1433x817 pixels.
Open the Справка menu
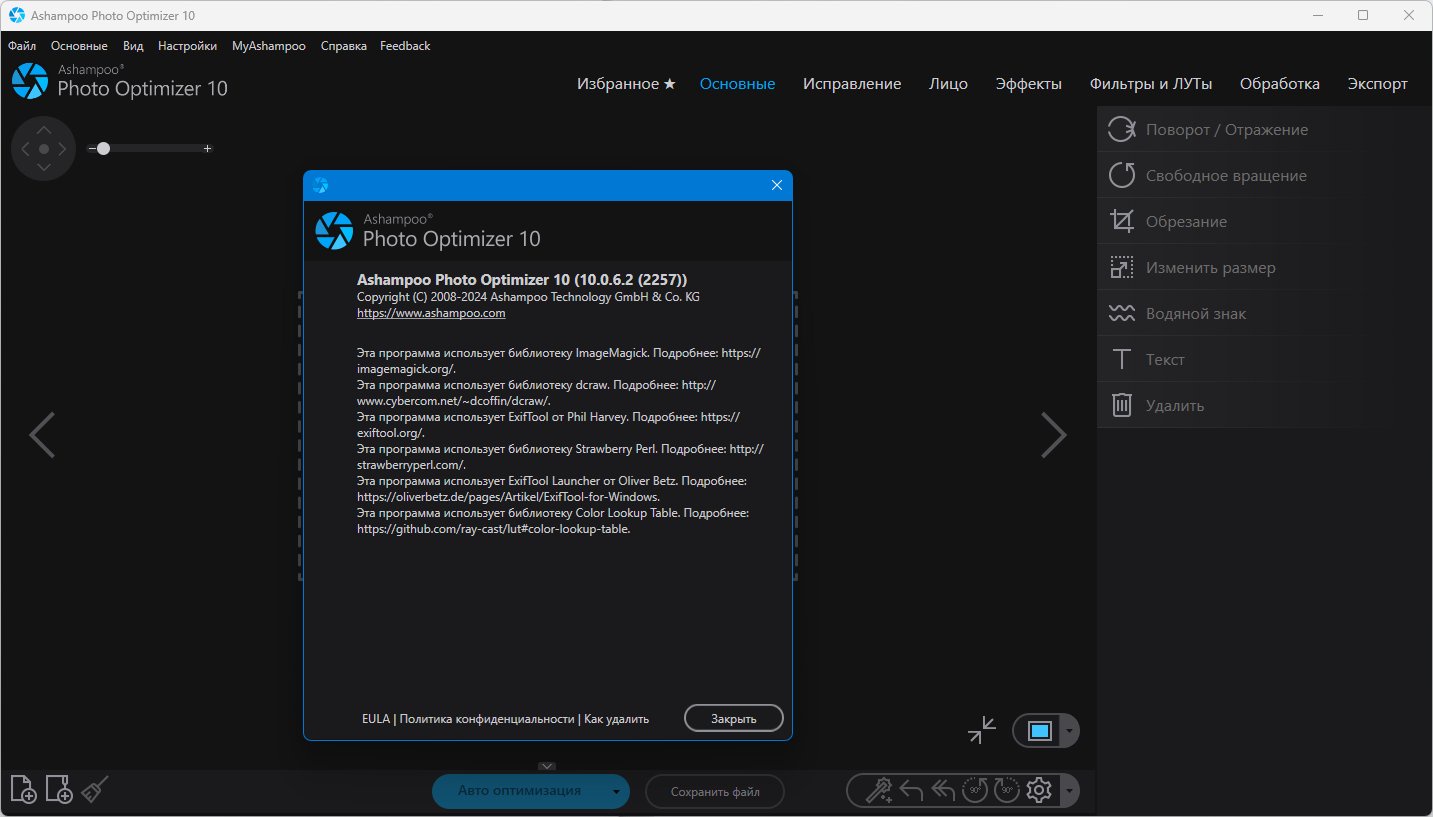tap(344, 46)
